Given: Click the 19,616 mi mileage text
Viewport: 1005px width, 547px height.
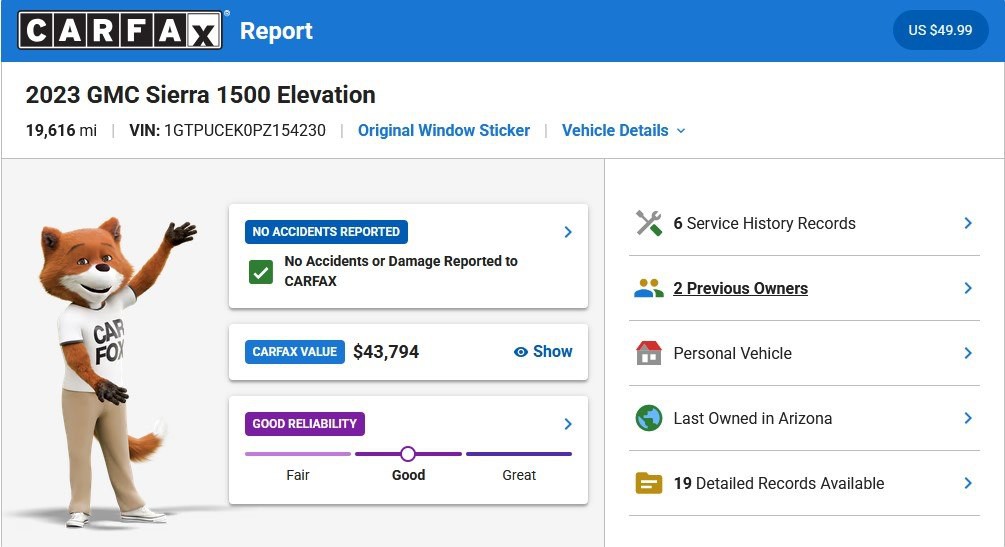Looking at the screenshot, I should [61, 130].
